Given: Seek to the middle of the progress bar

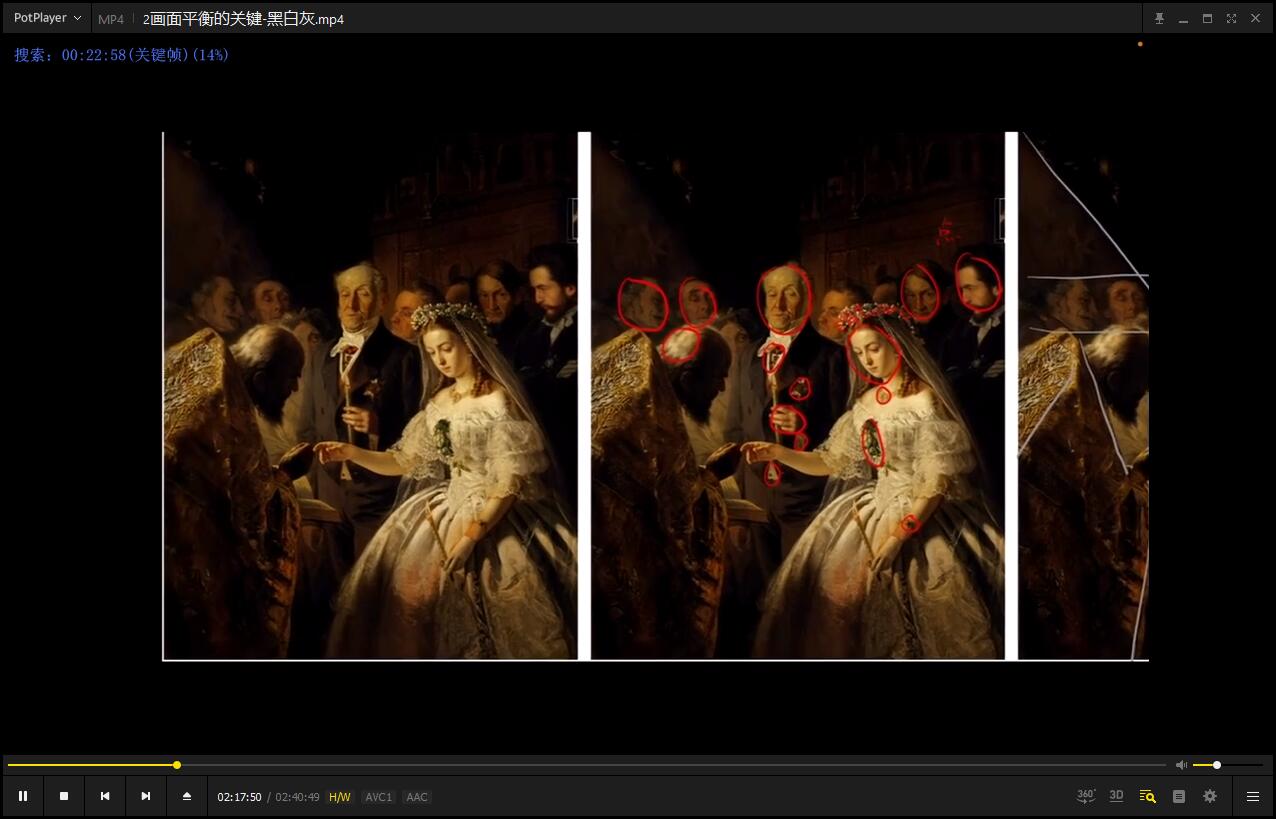Looking at the screenshot, I should (587, 765).
